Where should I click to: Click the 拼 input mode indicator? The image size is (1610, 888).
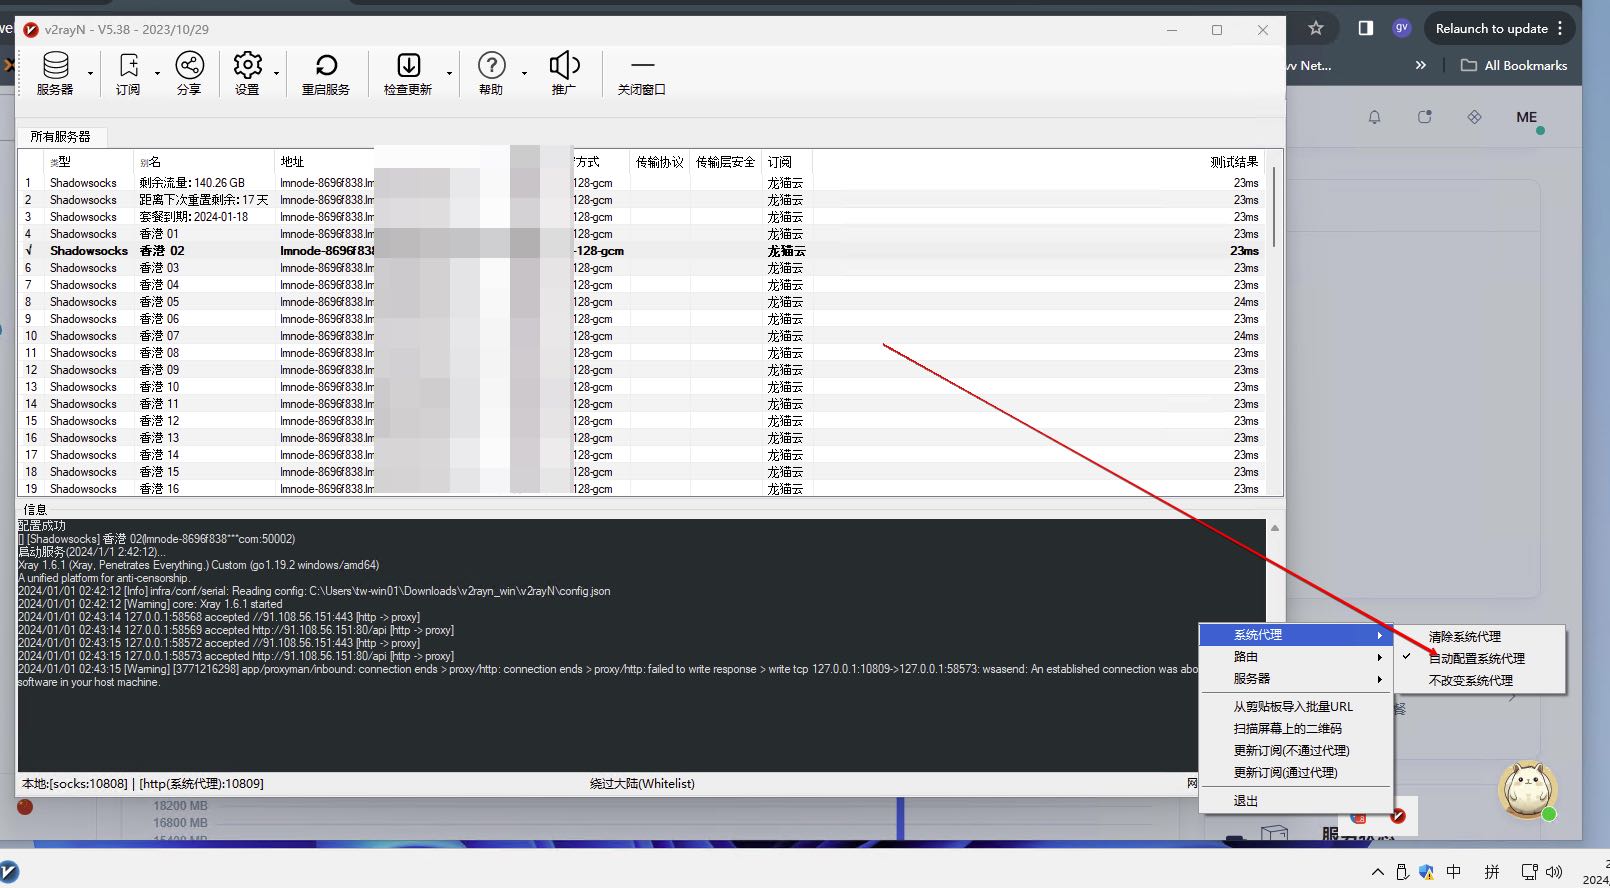[x=1492, y=872]
